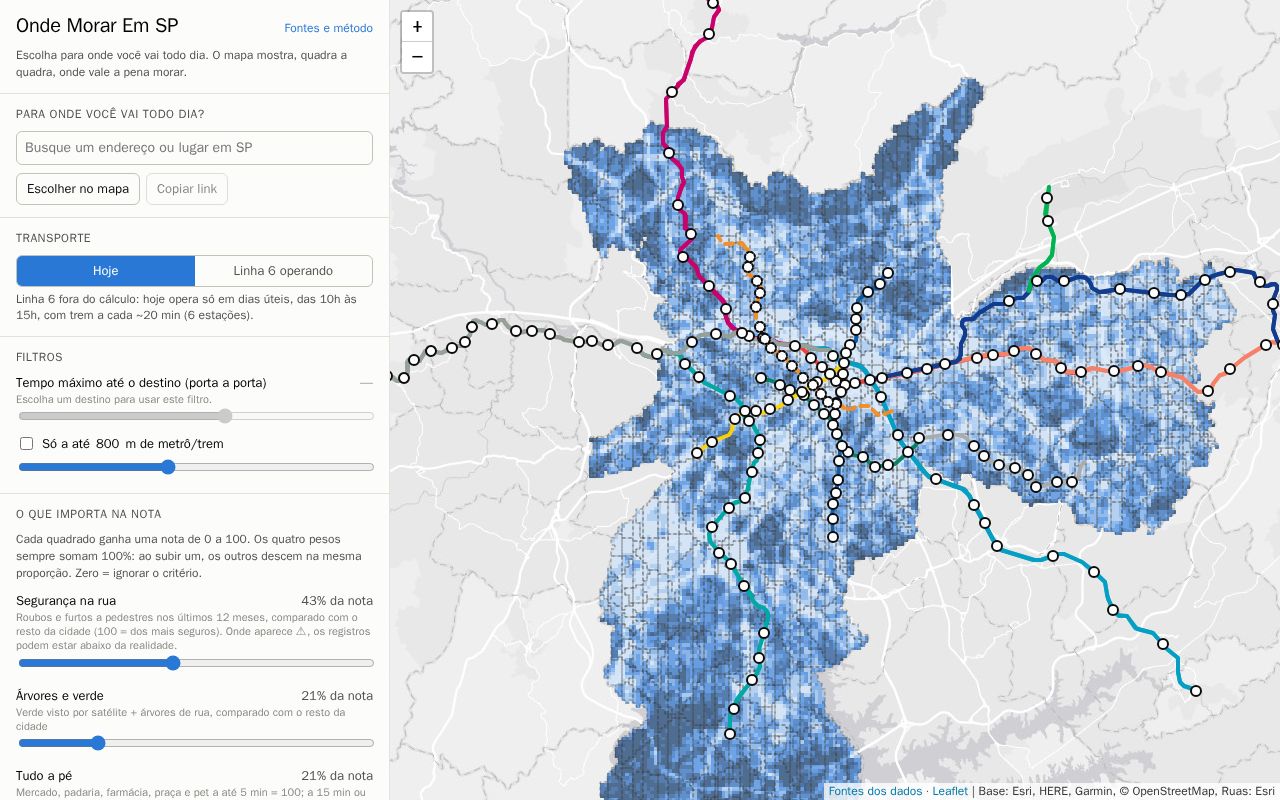Open the Leaflet attribution link
This screenshot has width=1280, height=800.
click(950, 791)
